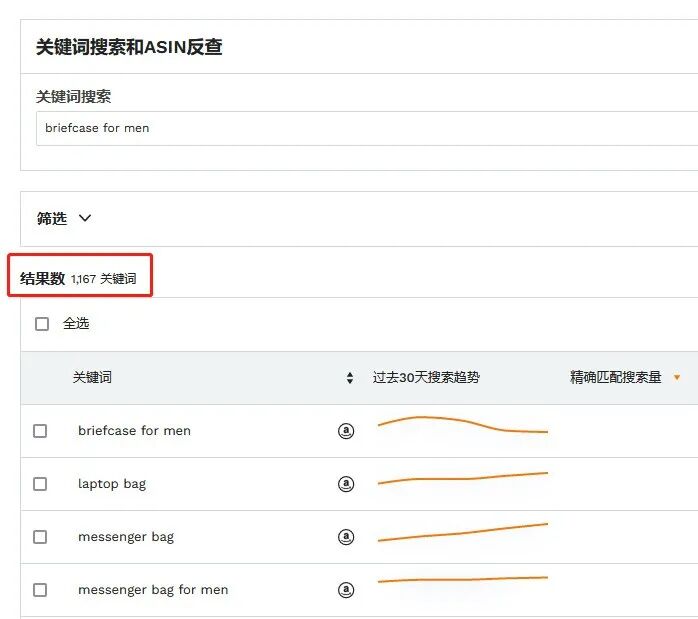Click keyword text laptop bag
Viewport: 698px width, 619px height.
click(x=112, y=484)
